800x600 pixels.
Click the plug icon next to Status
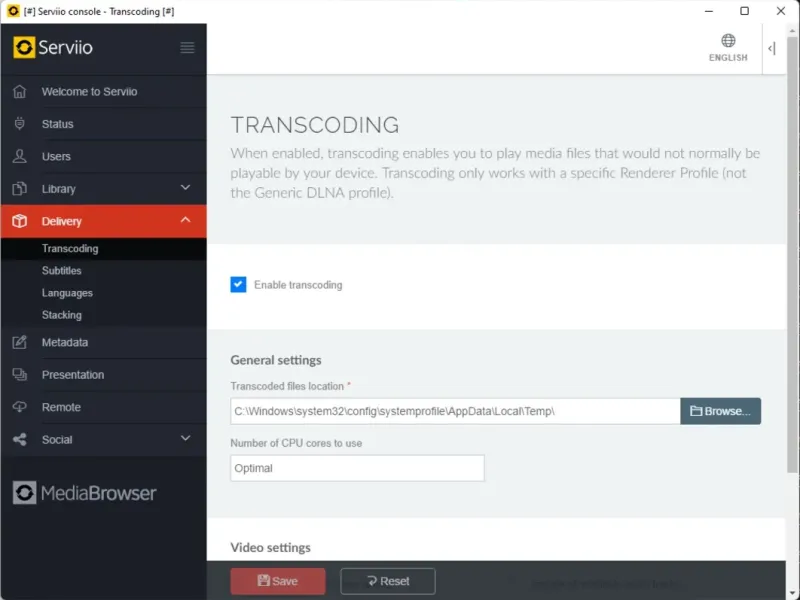point(19,123)
